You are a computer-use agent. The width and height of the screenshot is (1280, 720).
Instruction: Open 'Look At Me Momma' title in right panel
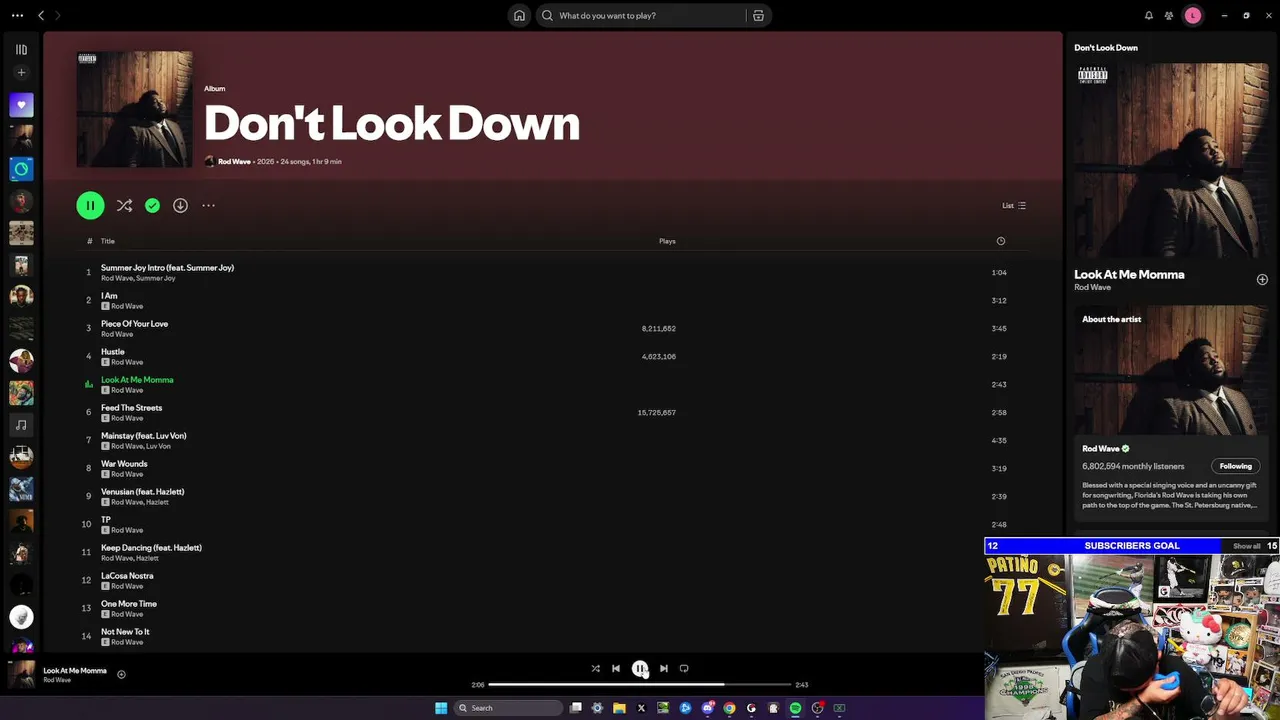(1129, 274)
